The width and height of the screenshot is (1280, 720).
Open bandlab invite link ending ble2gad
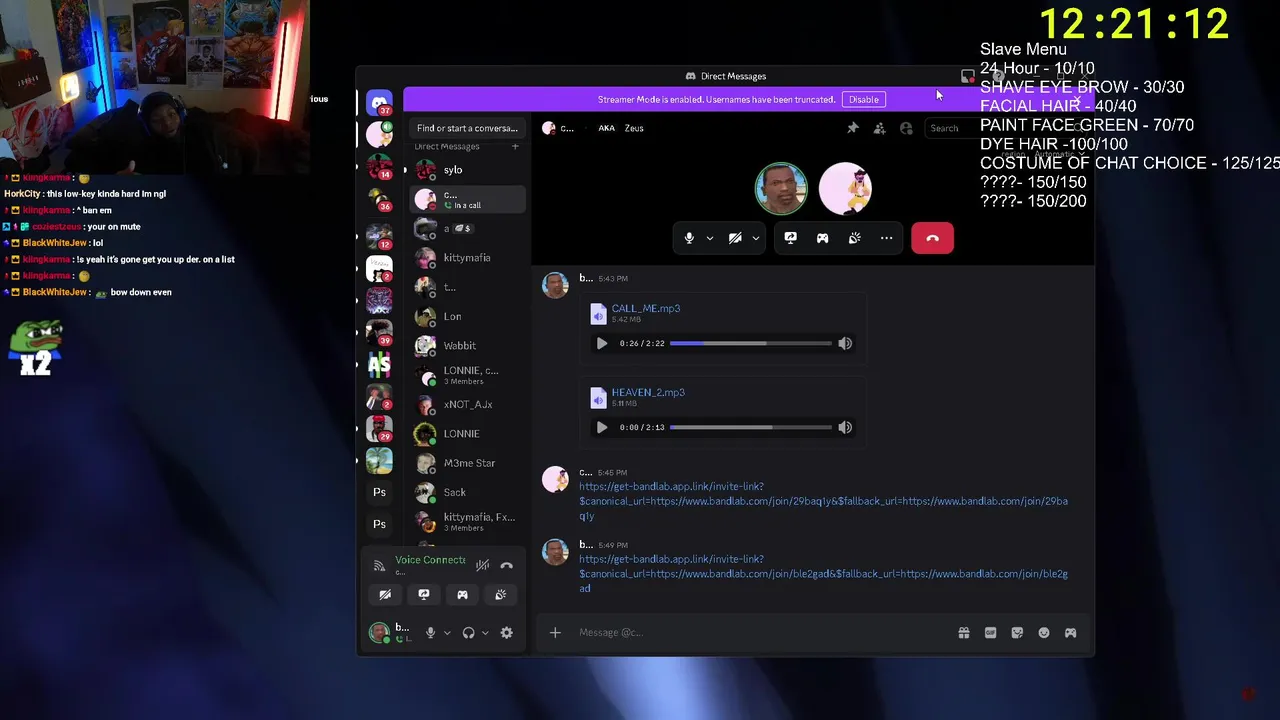pyautogui.click(x=823, y=574)
